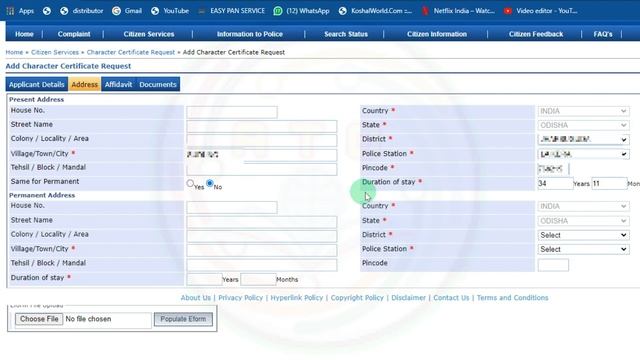
Task: Open the Video editor YouTube bookmark
Action: 541,11
